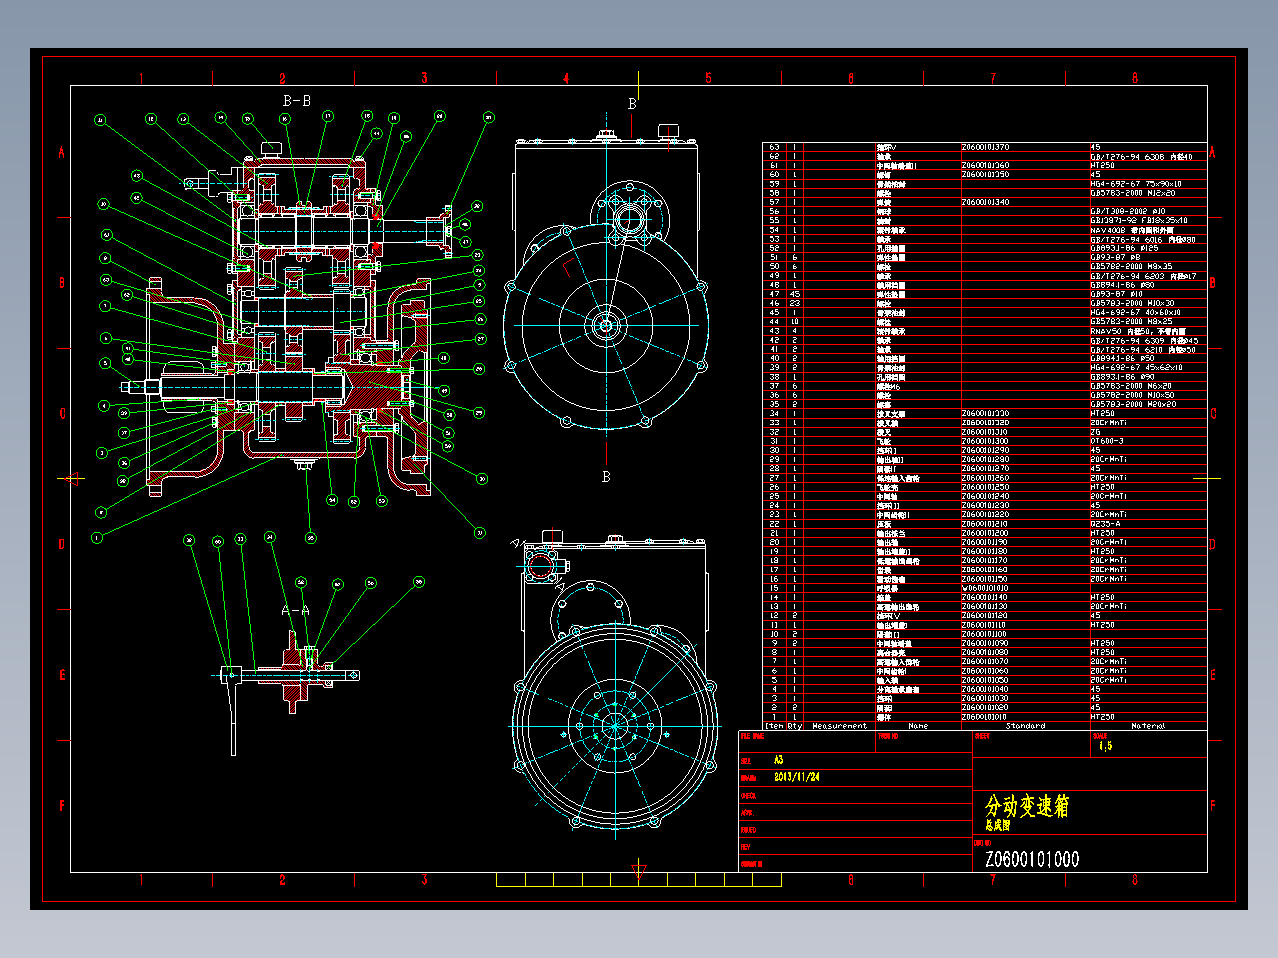Click the Name column header
The image size is (1278, 958).
click(918, 726)
